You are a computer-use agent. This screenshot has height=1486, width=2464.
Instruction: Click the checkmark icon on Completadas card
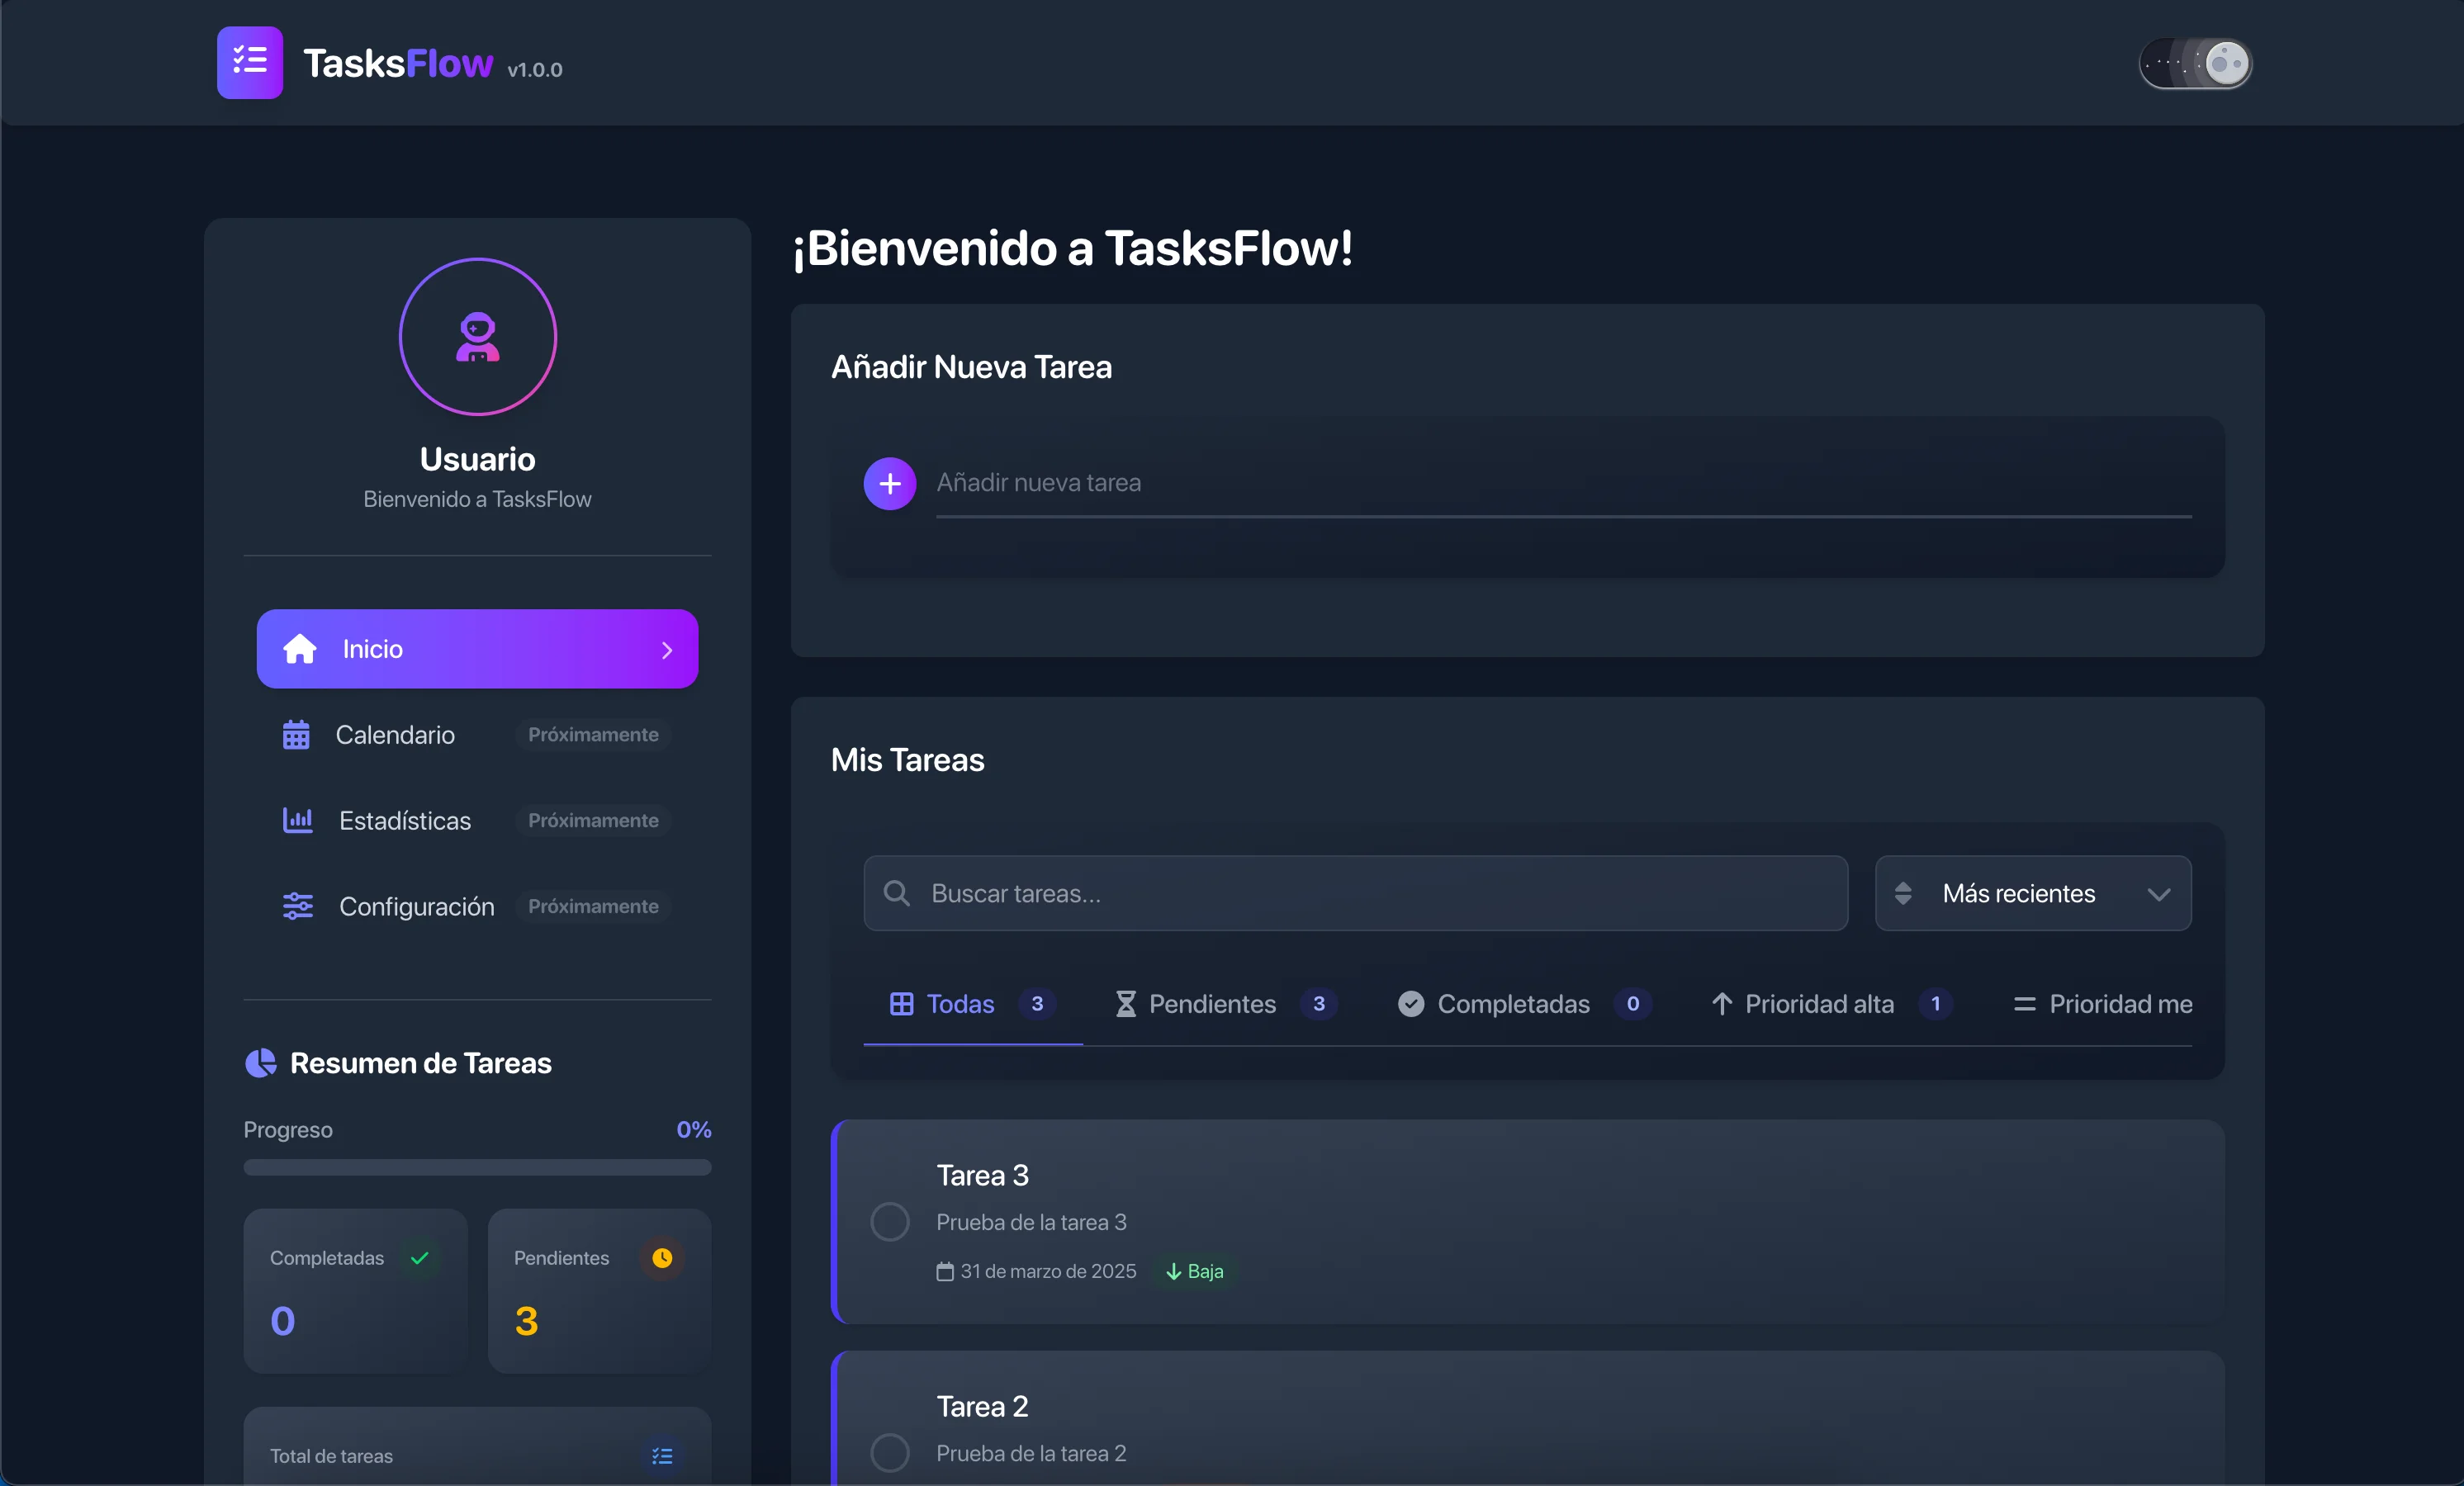(x=420, y=1259)
